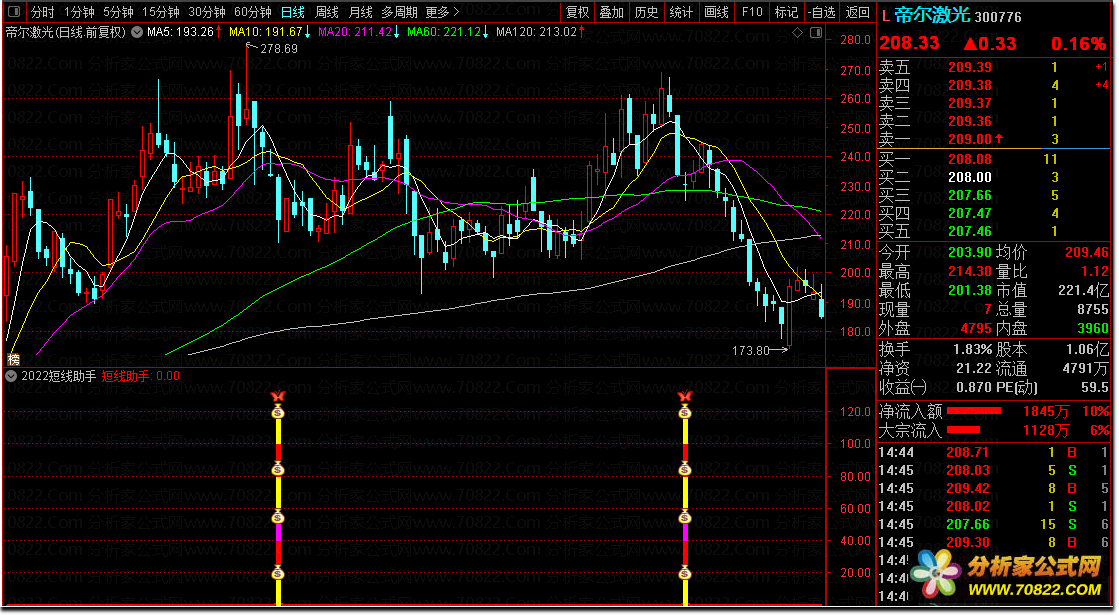Image resolution: width=1119 pixels, height=615 pixels.
Task: Click the 14:45 207.66 trade tick row
Action: (x=993, y=524)
